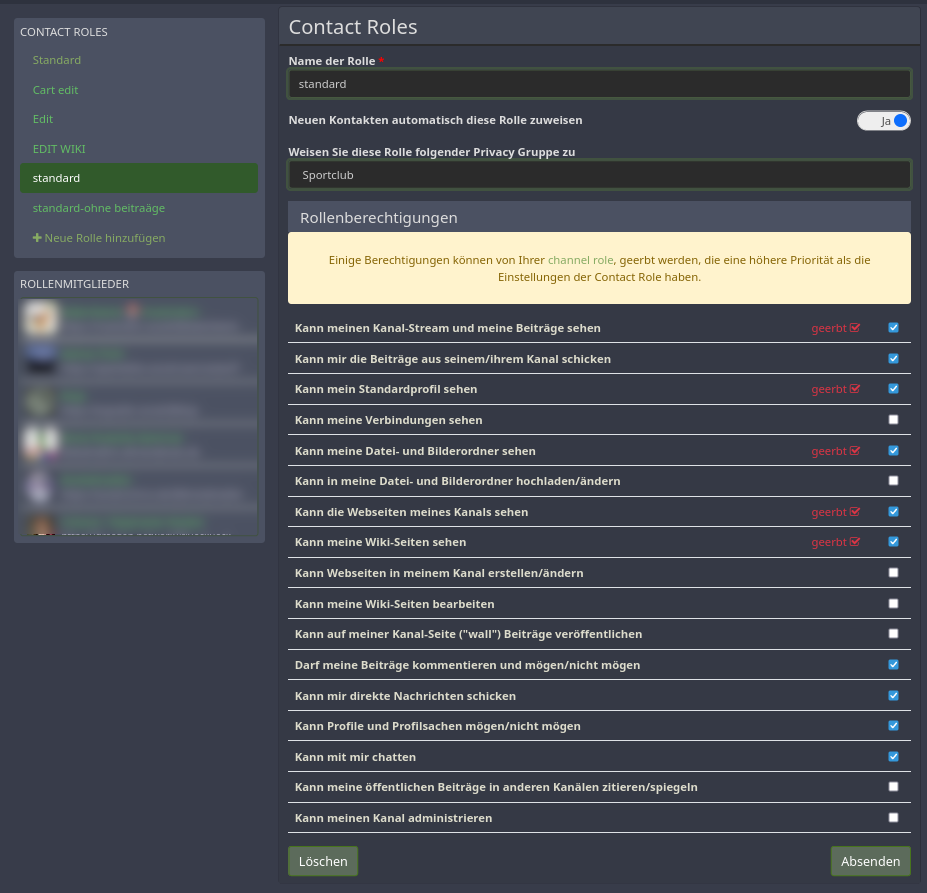The image size is (927, 893).
Task: Click the geerbt icon beside Wiki-Seiten sehen
Action: tap(855, 542)
